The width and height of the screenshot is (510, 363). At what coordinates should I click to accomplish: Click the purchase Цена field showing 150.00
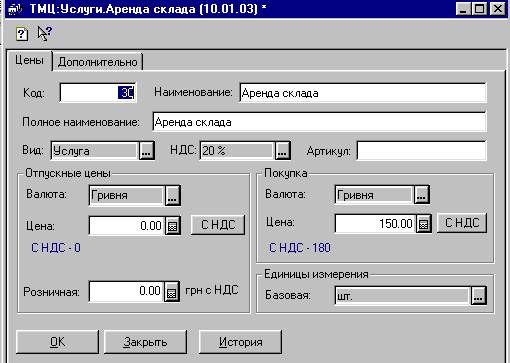(x=375, y=224)
